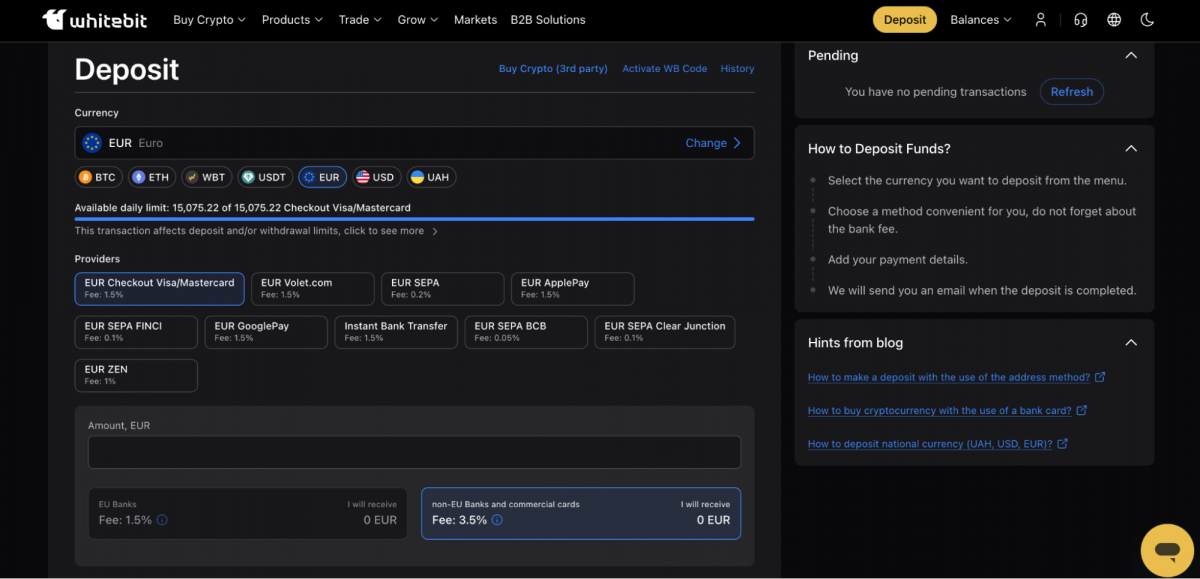This screenshot has height=579, width=1200.
Task: Open the yellow chat widget
Action: 1167,550
